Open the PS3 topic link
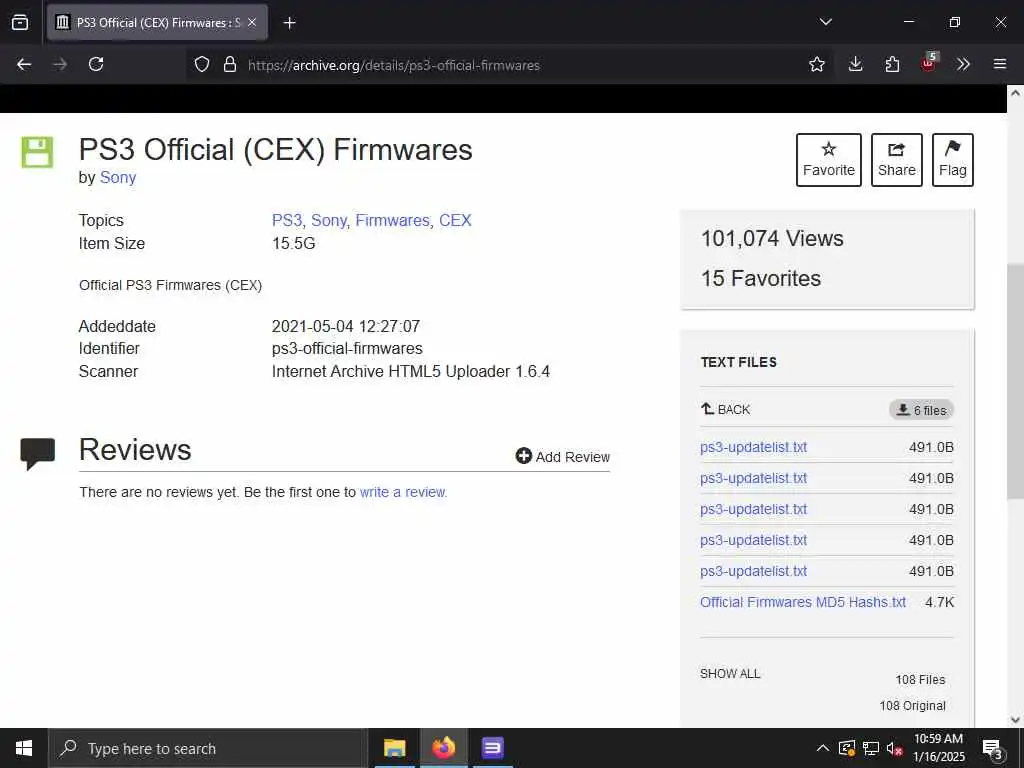Image resolution: width=1024 pixels, height=768 pixels. click(x=287, y=220)
